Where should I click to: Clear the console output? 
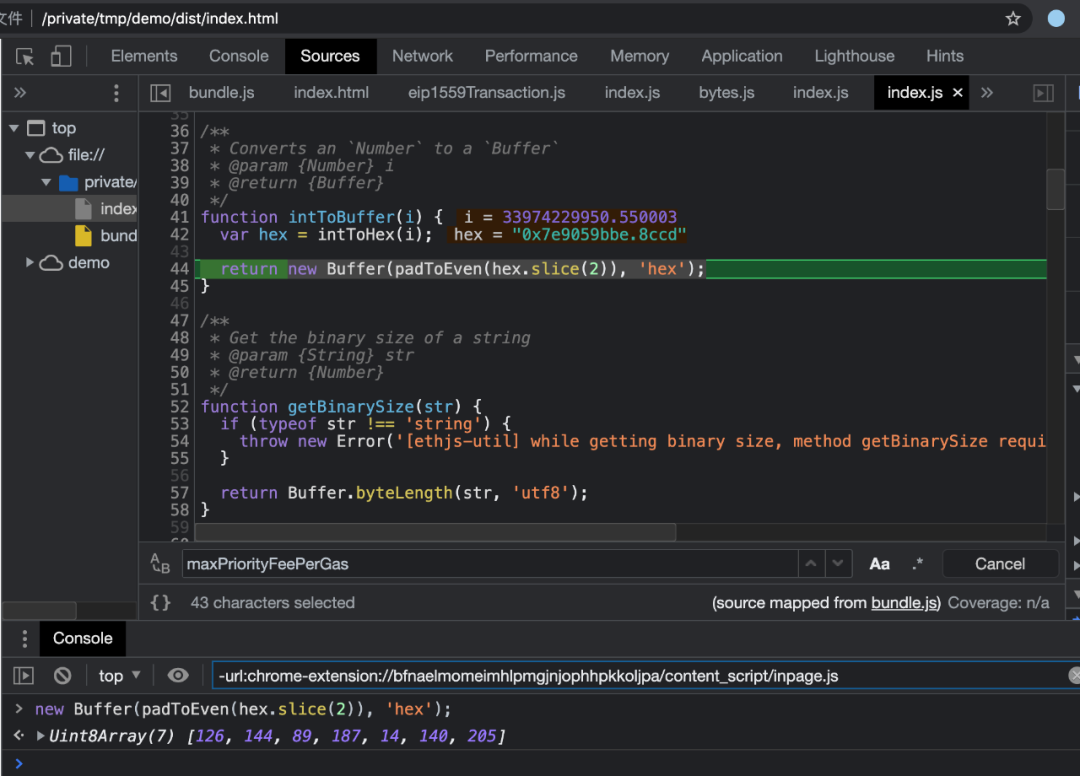point(63,676)
